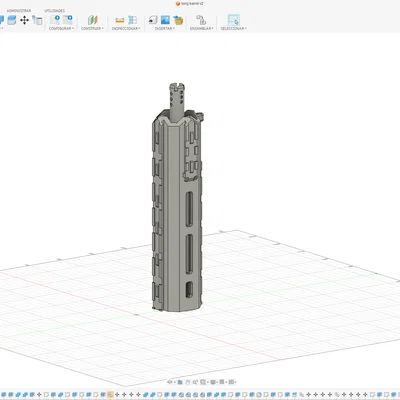Switch to the ADMINISTRAR ribbon tab
Image resolution: width=400 pixels, height=400 pixels.
click(19, 11)
